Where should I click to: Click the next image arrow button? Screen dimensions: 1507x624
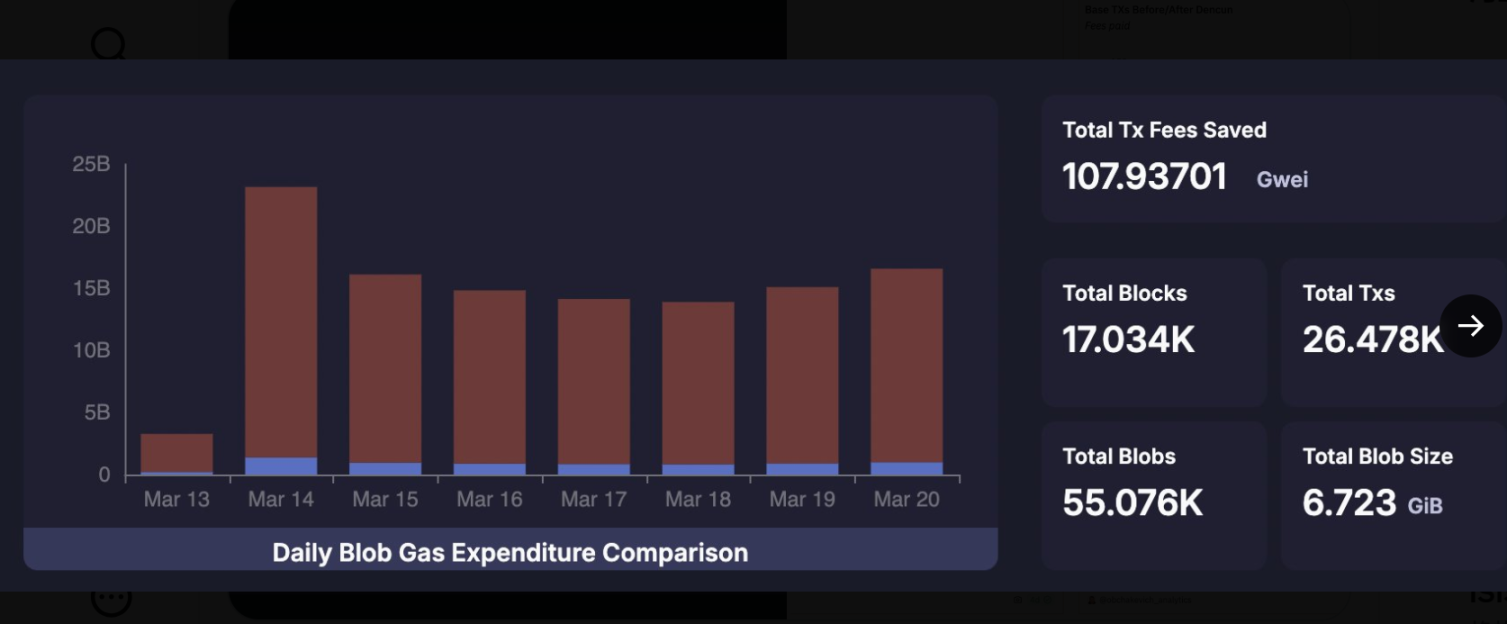1470,325
